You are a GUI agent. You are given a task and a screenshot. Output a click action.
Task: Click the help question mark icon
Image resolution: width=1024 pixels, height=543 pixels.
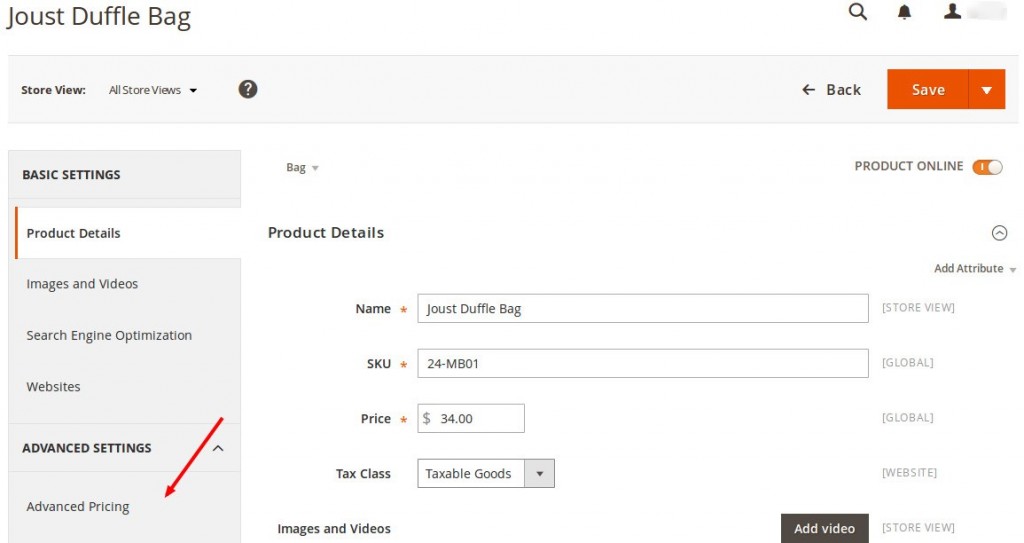pyautogui.click(x=248, y=89)
